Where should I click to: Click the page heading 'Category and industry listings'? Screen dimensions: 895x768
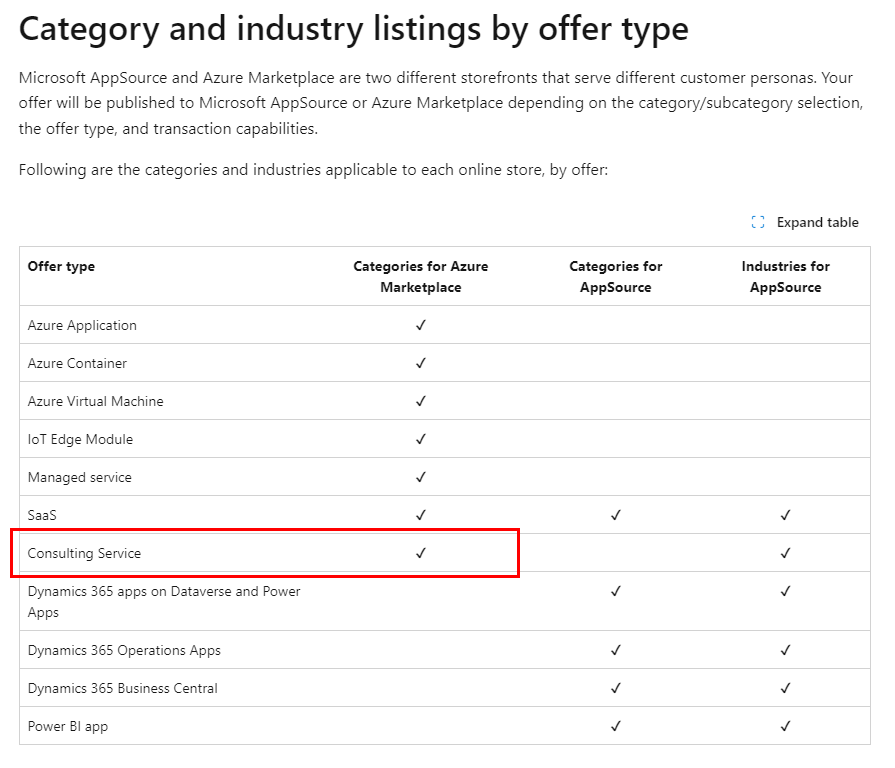pos(354,30)
